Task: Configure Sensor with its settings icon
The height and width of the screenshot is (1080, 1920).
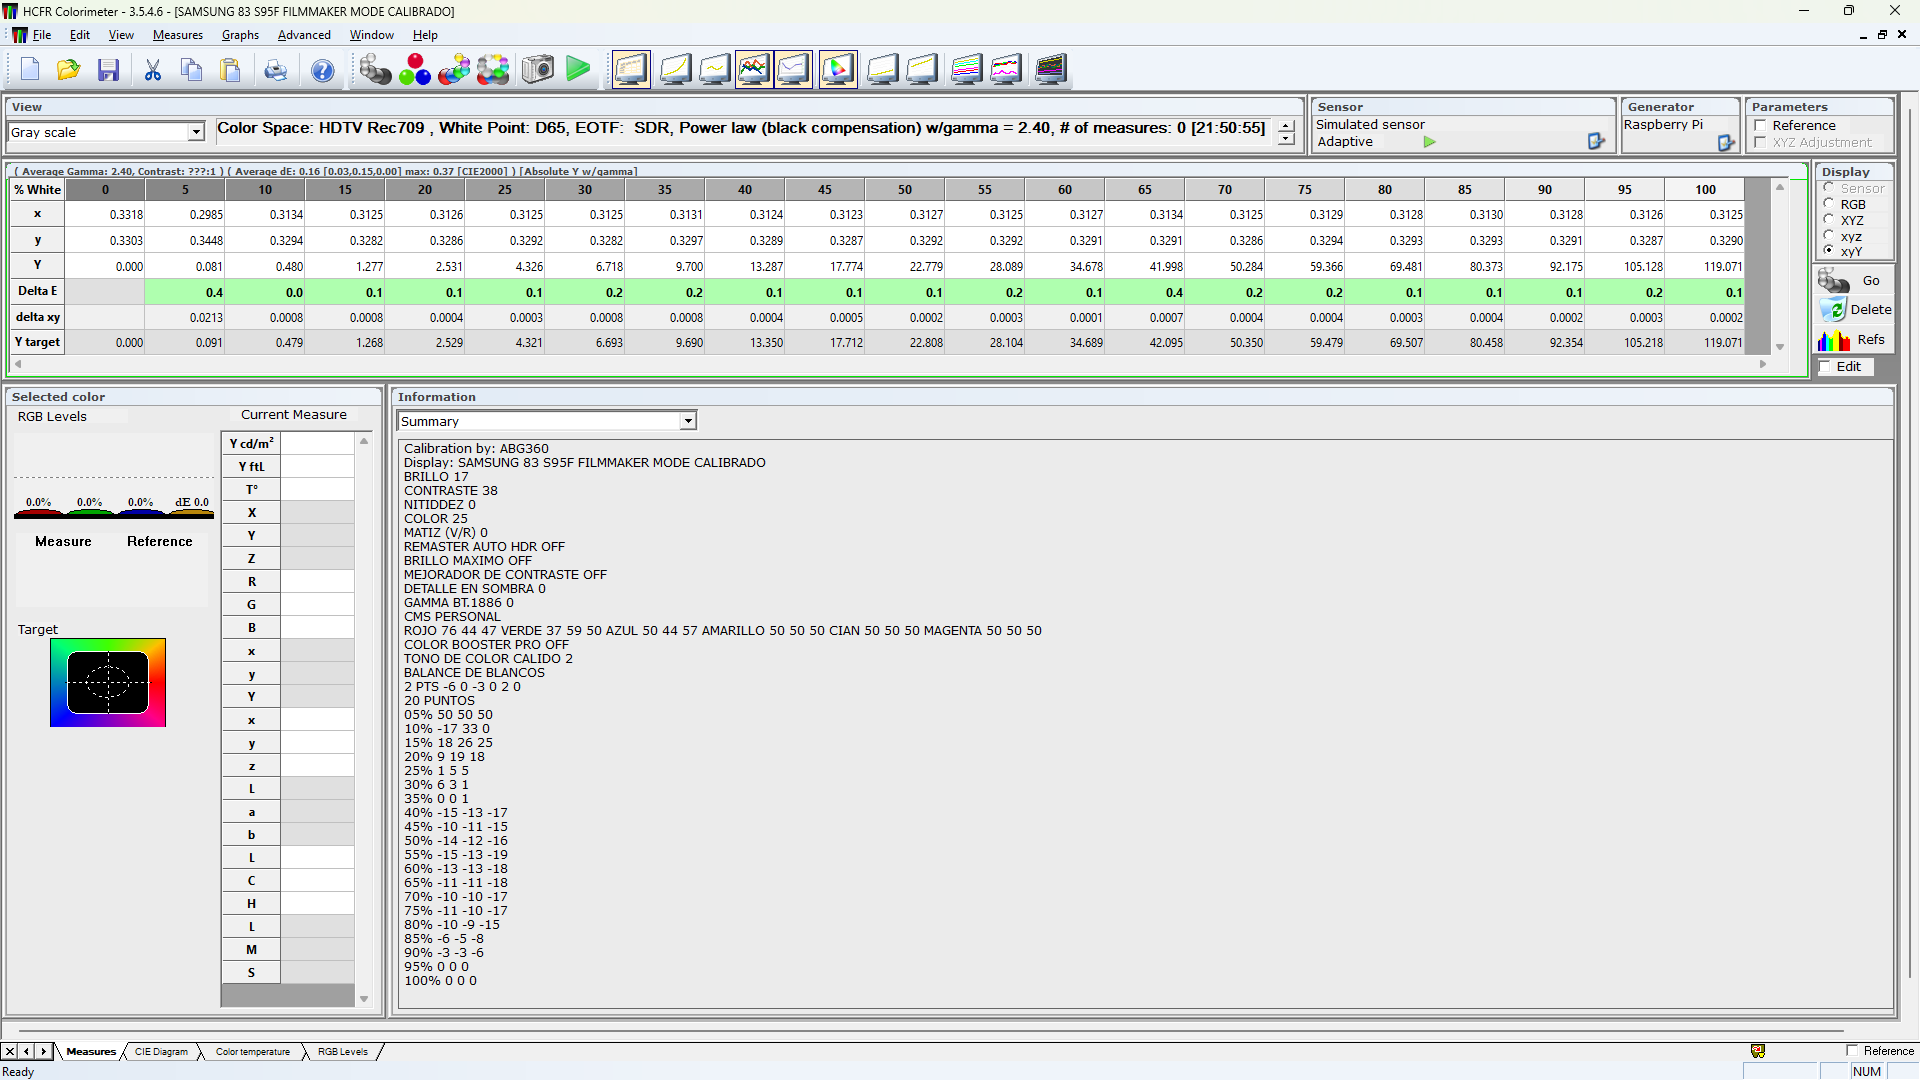Action: pos(1596,142)
